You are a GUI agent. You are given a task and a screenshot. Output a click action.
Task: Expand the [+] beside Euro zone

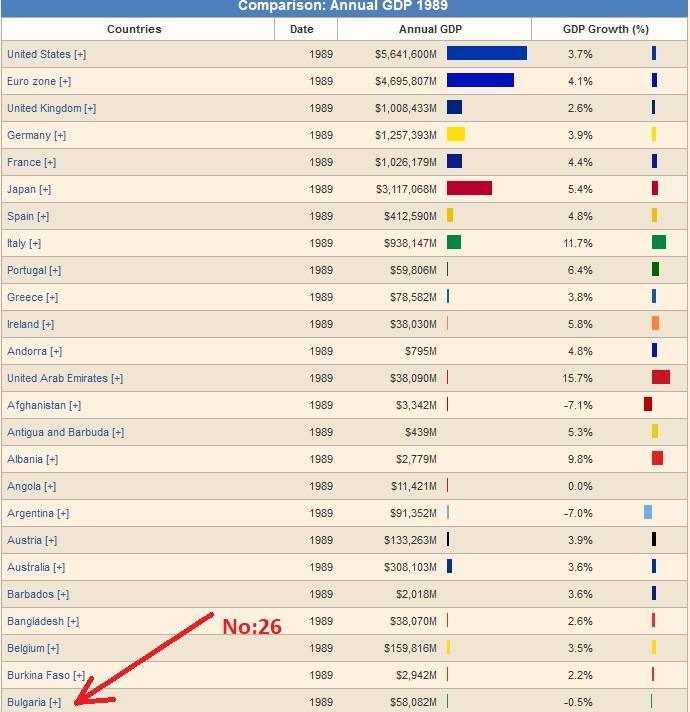tap(65, 81)
